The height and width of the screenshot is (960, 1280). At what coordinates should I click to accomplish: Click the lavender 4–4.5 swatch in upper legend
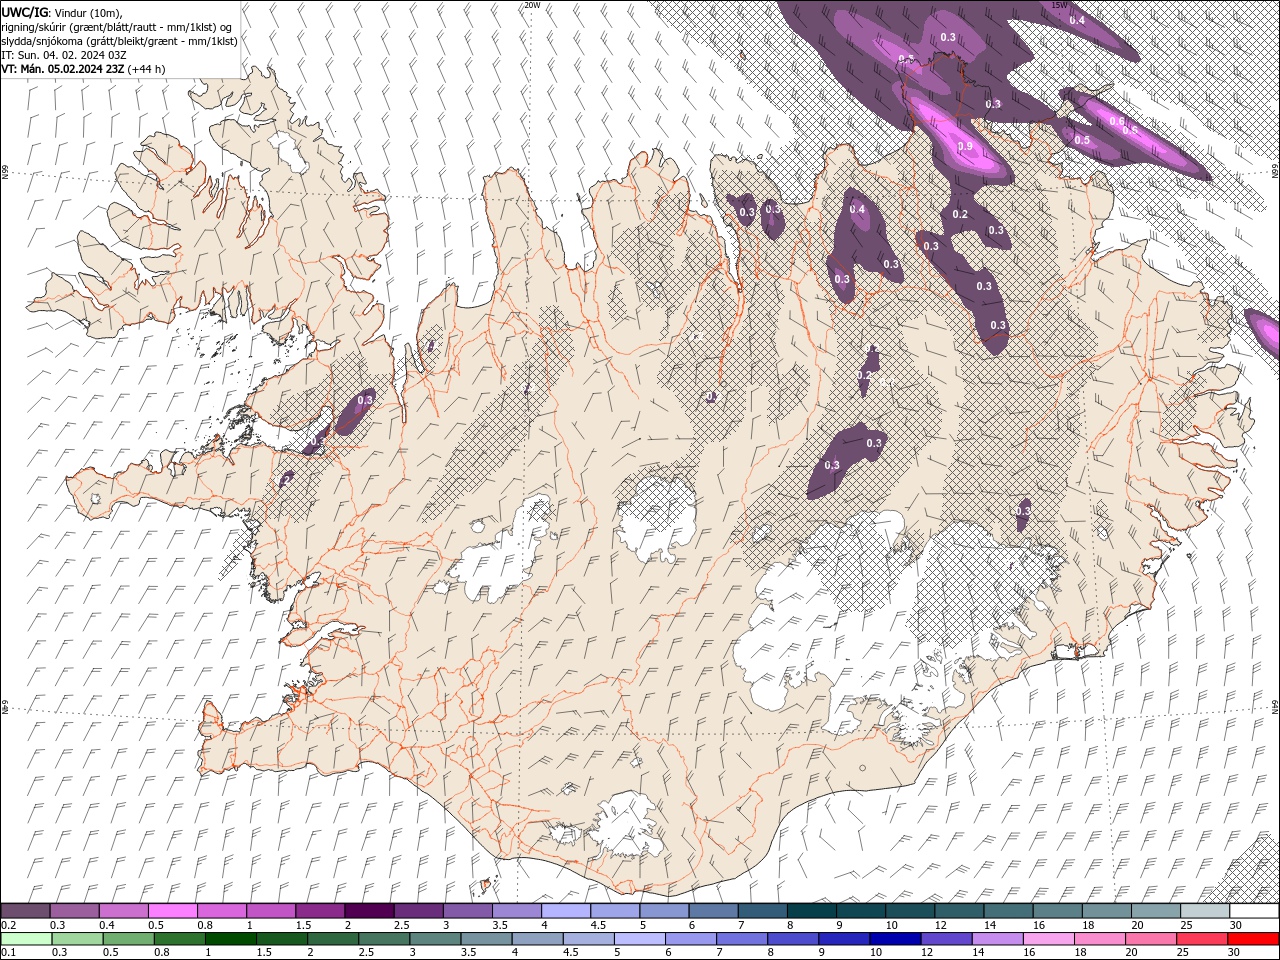coord(565,911)
